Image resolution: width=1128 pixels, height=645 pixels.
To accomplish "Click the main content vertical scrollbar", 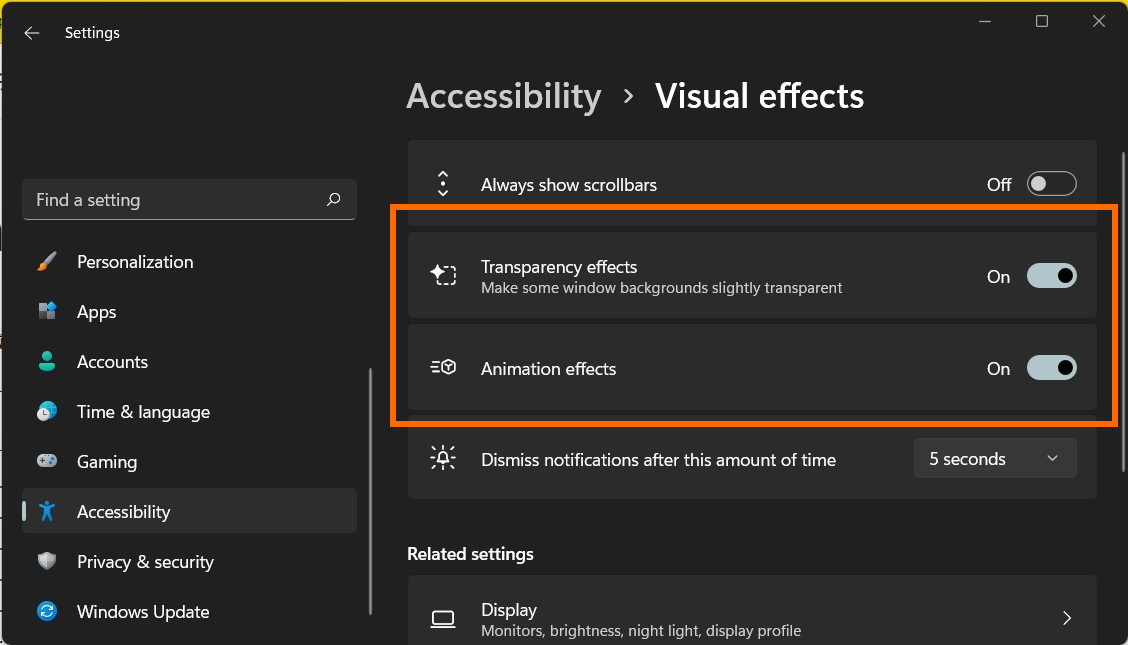I will pos(1123,311).
